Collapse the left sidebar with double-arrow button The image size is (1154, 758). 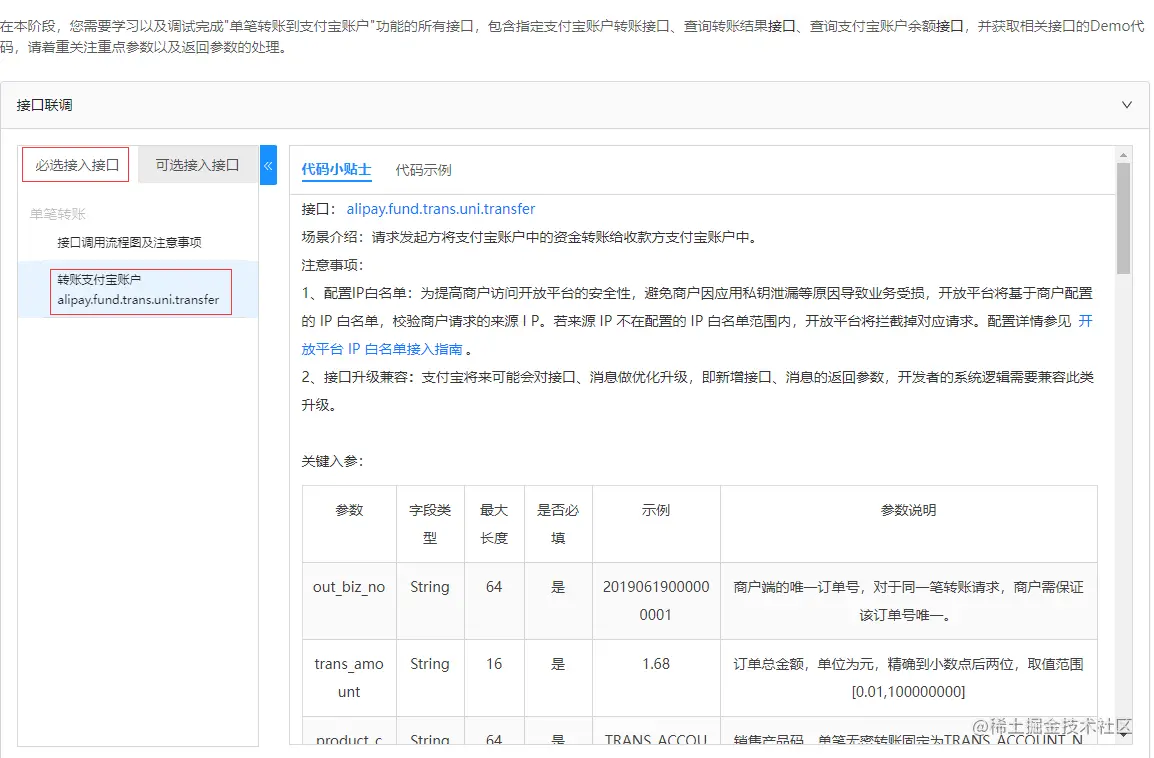click(268, 166)
